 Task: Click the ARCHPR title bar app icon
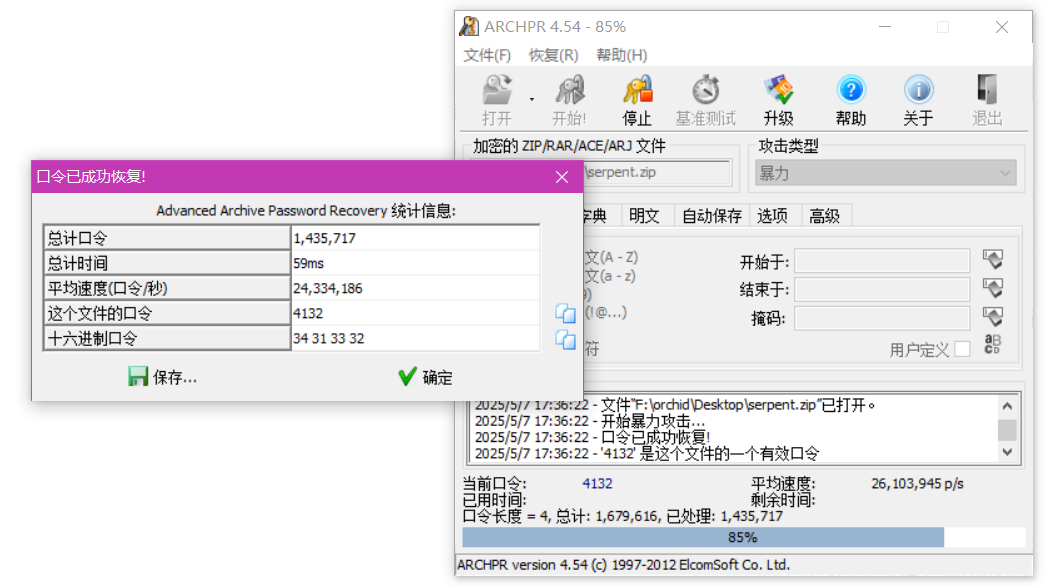pyautogui.click(x=469, y=27)
